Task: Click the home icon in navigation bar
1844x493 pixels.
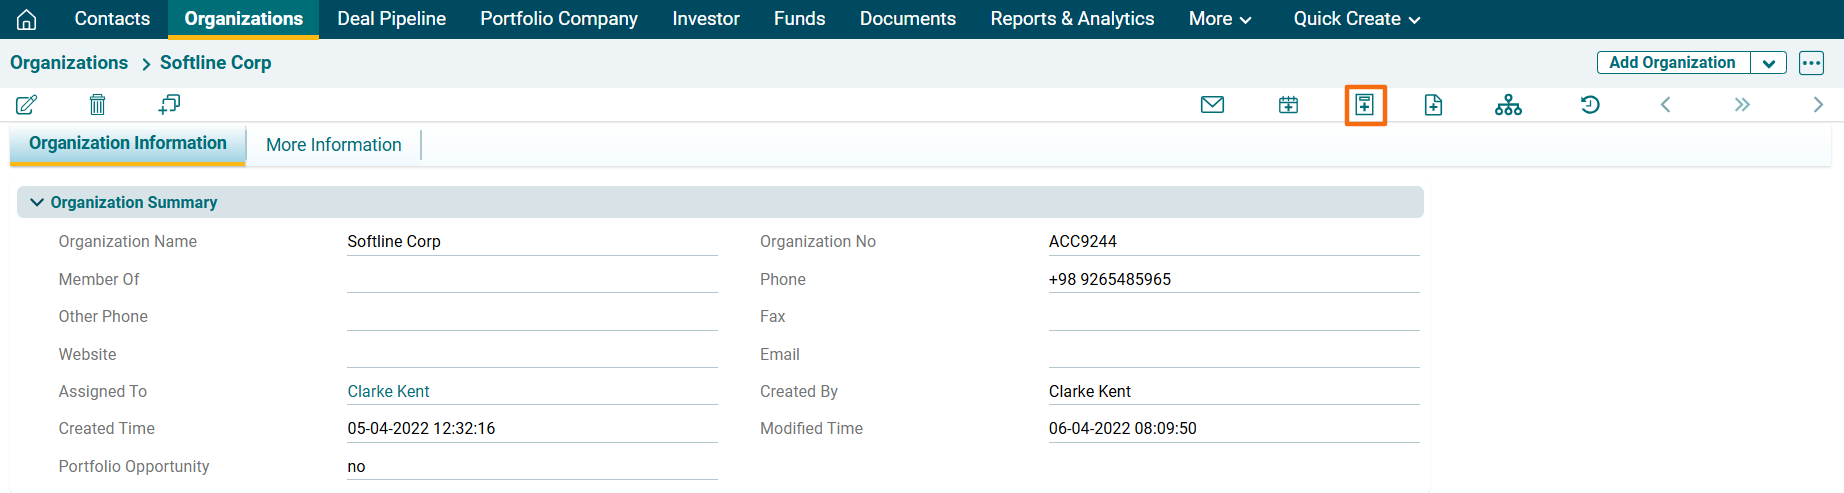Action: [27, 19]
